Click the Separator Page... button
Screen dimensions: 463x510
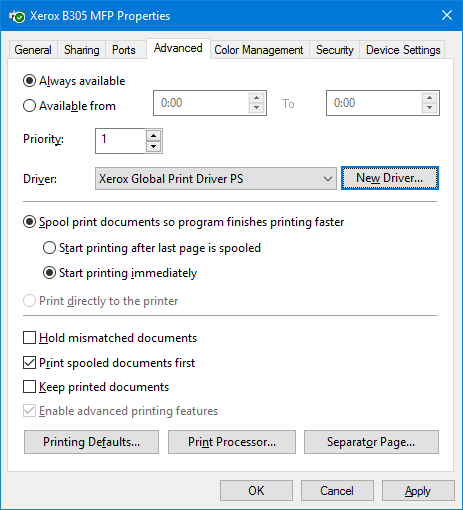[371, 442]
